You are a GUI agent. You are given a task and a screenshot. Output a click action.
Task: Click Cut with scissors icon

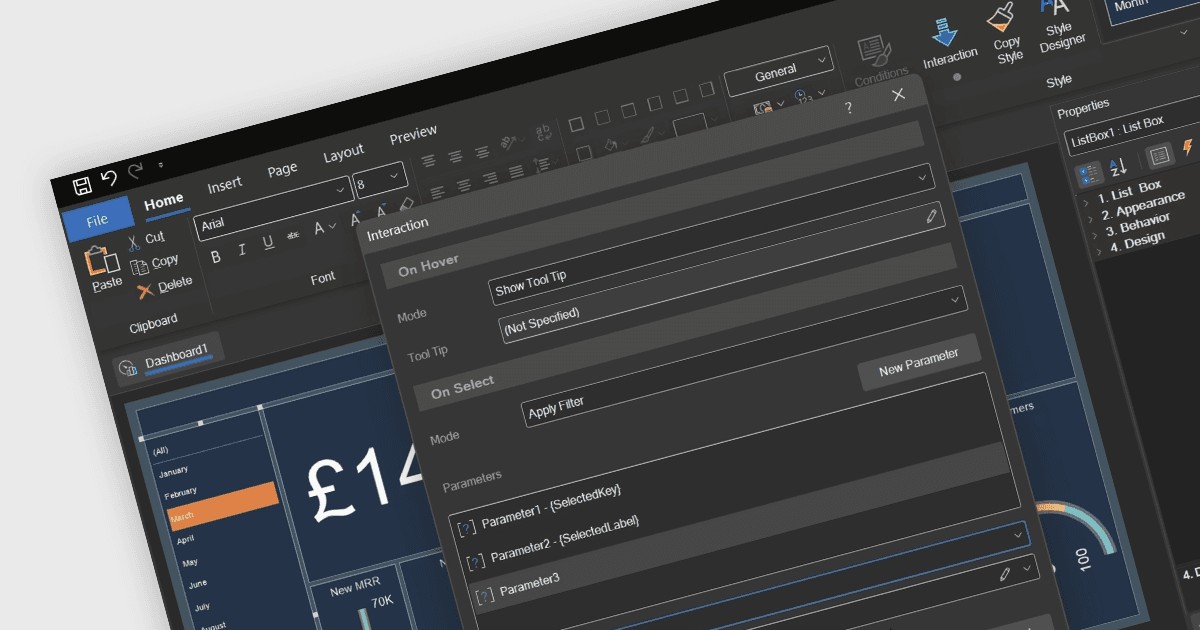coord(147,240)
